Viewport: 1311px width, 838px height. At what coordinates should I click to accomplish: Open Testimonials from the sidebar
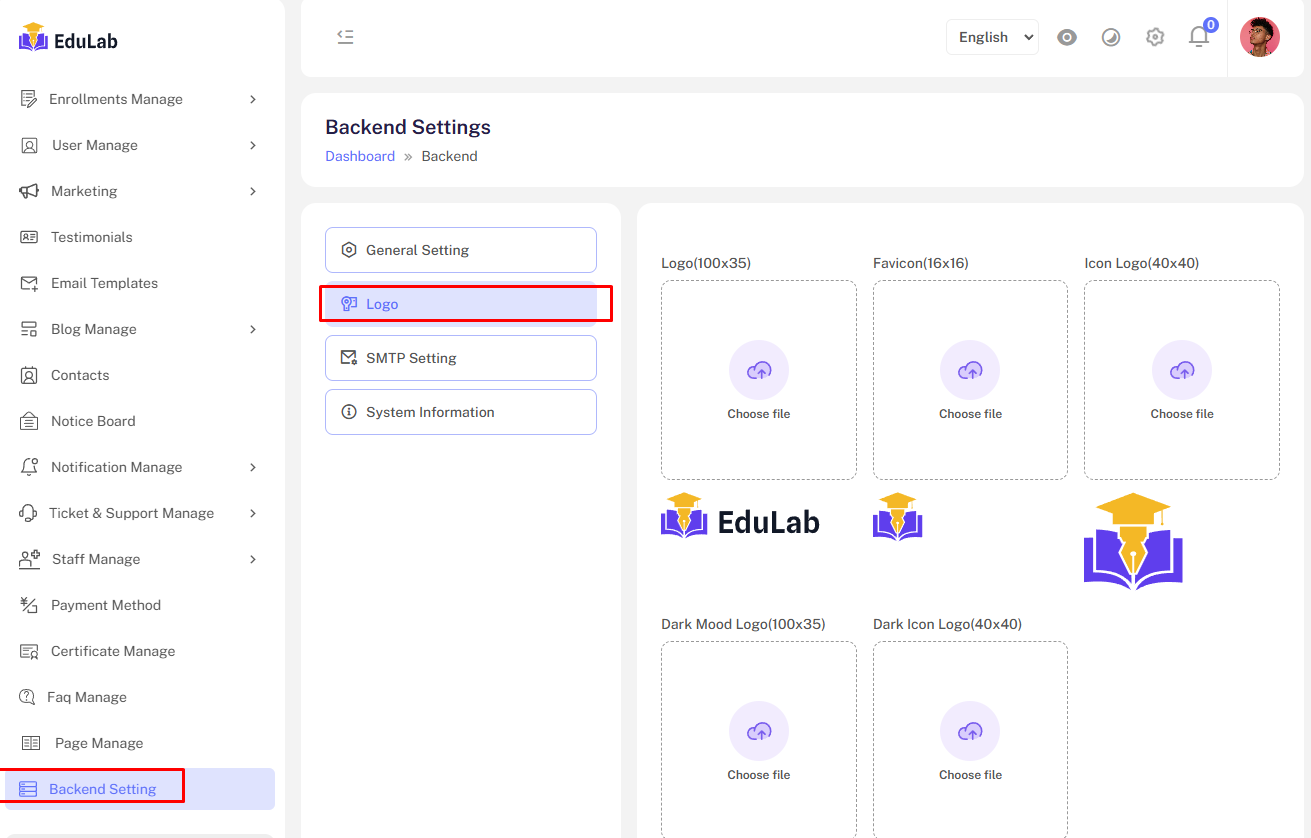point(91,237)
